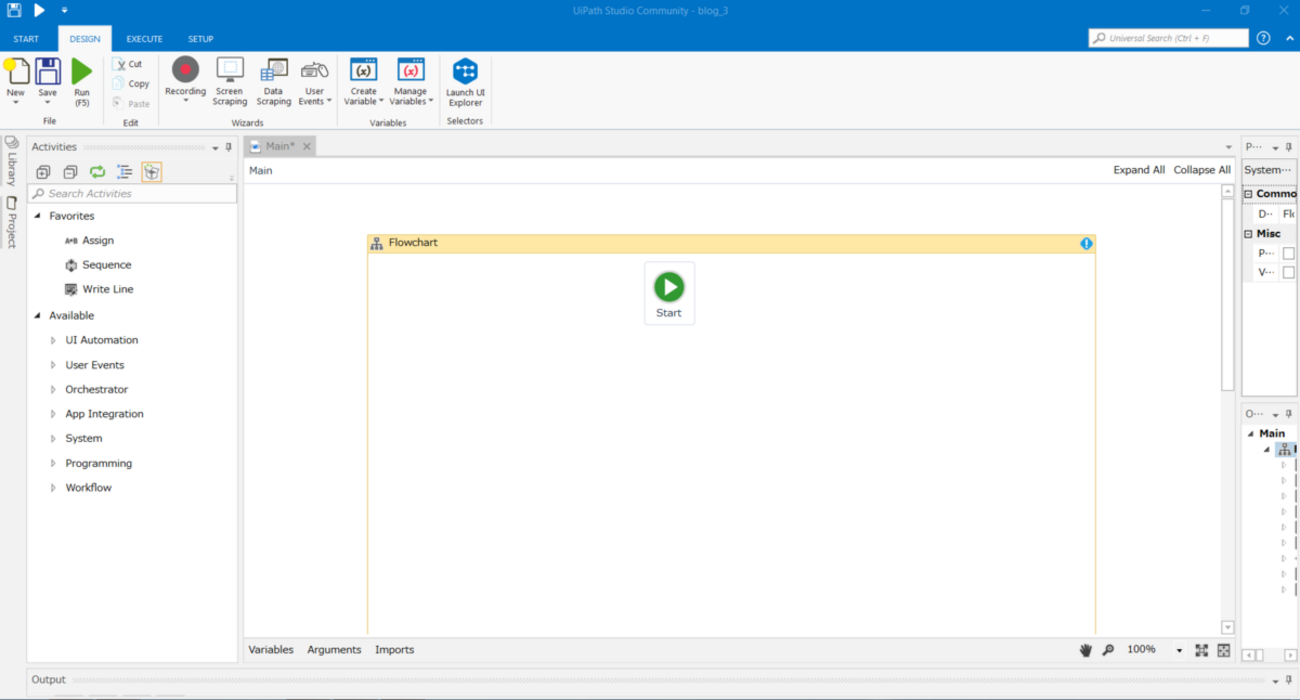Image resolution: width=1300 pixels, height=700 pixels.
Task: Click the Search Activities input field
Action: [x=135, y=193]
